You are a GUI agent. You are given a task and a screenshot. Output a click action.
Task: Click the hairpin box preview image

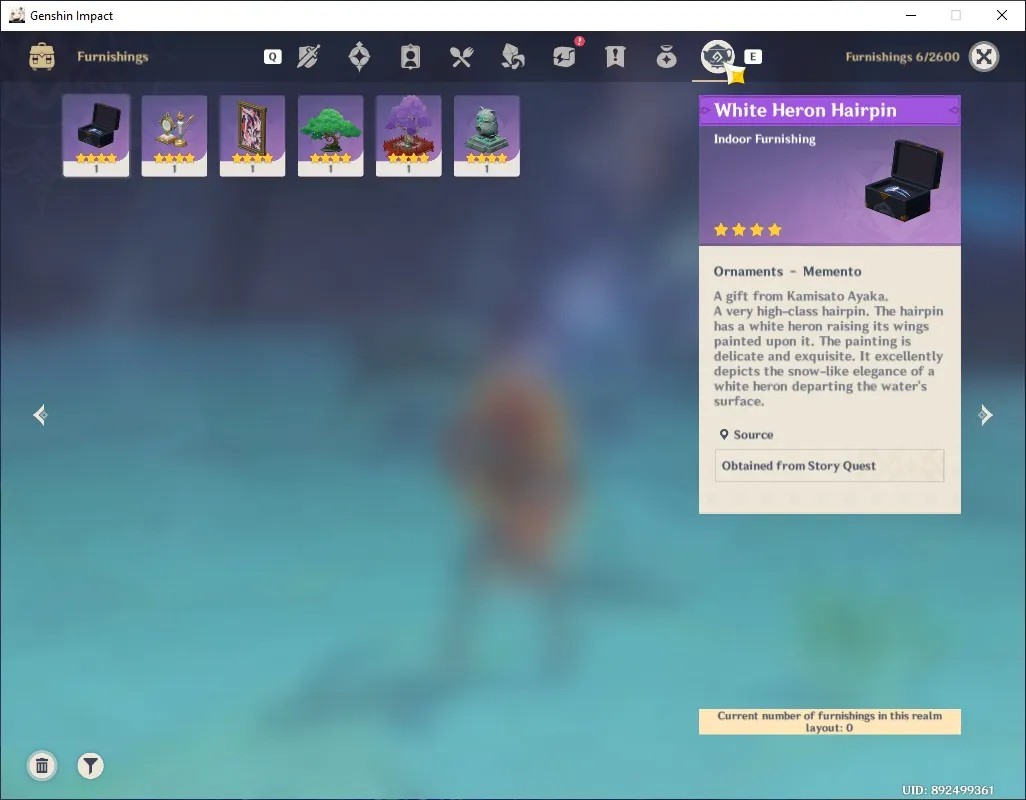[x=904, y=181]
